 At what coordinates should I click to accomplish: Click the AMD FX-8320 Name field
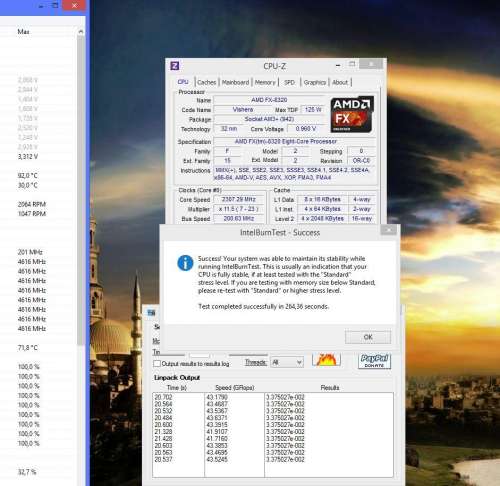pos(269,100)
